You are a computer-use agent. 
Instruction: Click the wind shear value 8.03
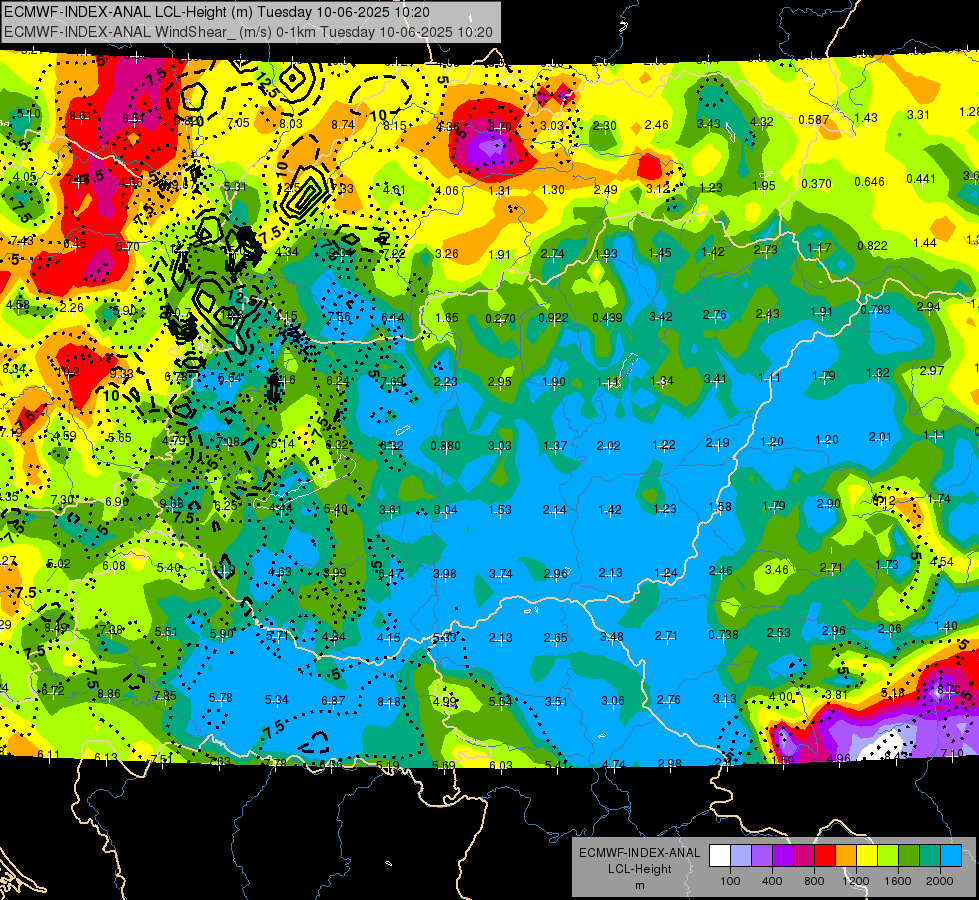(290, 124)
